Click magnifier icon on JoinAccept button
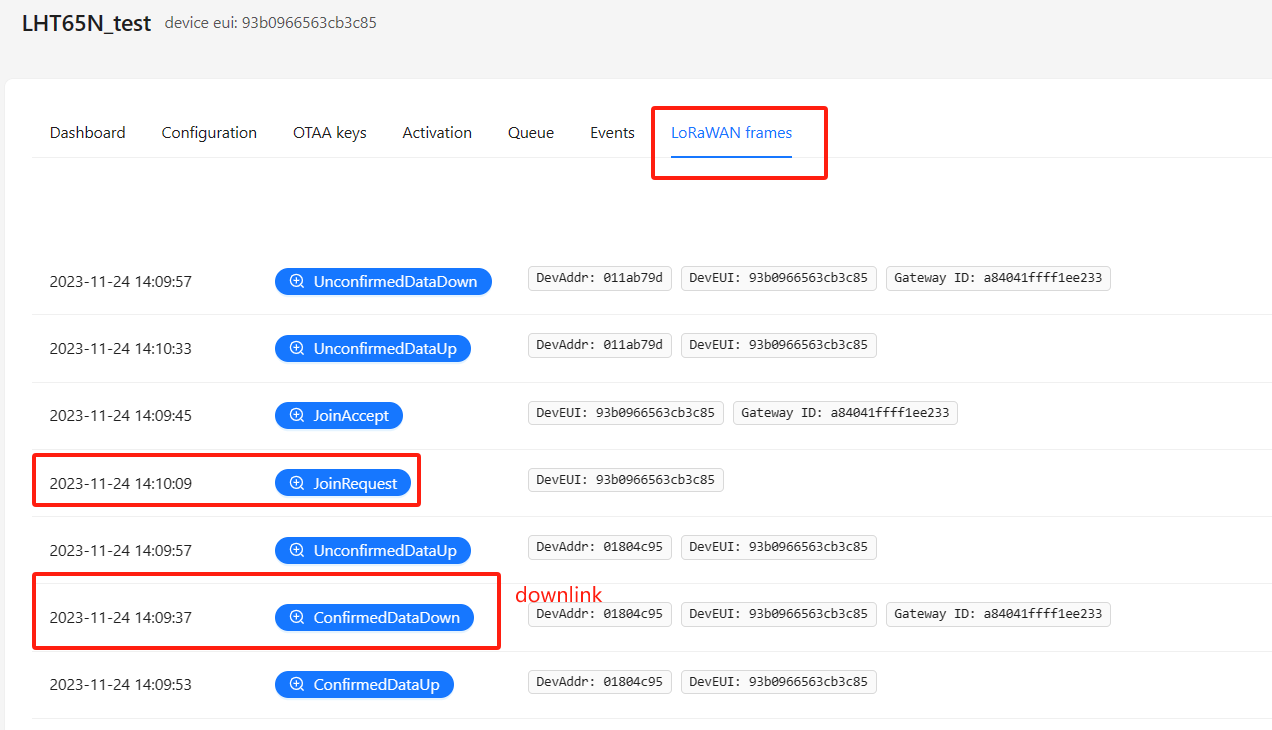The image size is (1272, 730). (297, 415)
